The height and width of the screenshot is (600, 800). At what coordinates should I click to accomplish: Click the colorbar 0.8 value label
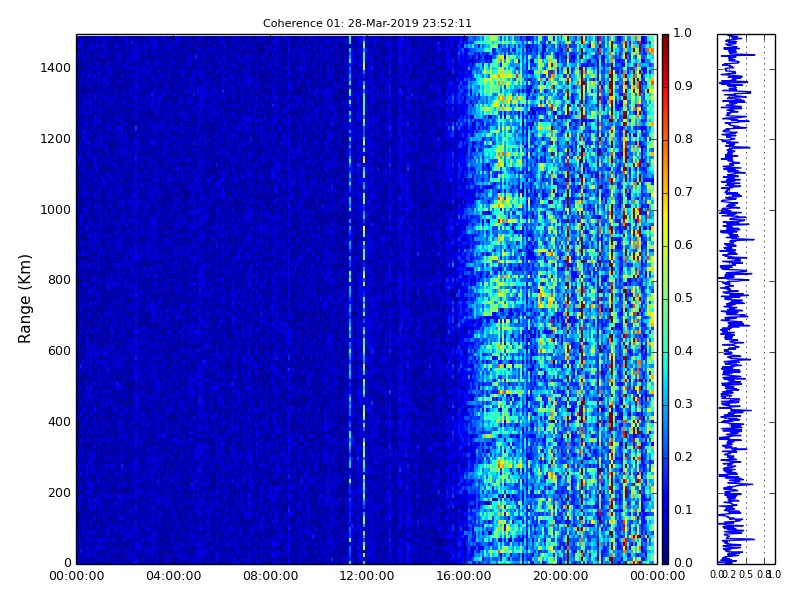683,139
